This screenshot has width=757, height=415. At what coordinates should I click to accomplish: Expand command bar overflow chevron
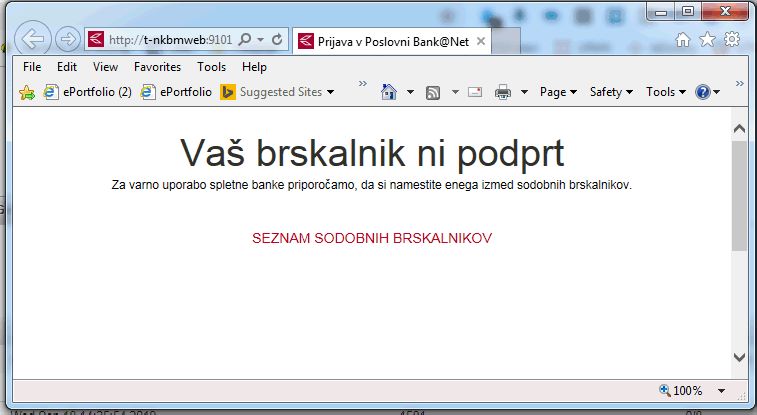[x=740, y=83]
